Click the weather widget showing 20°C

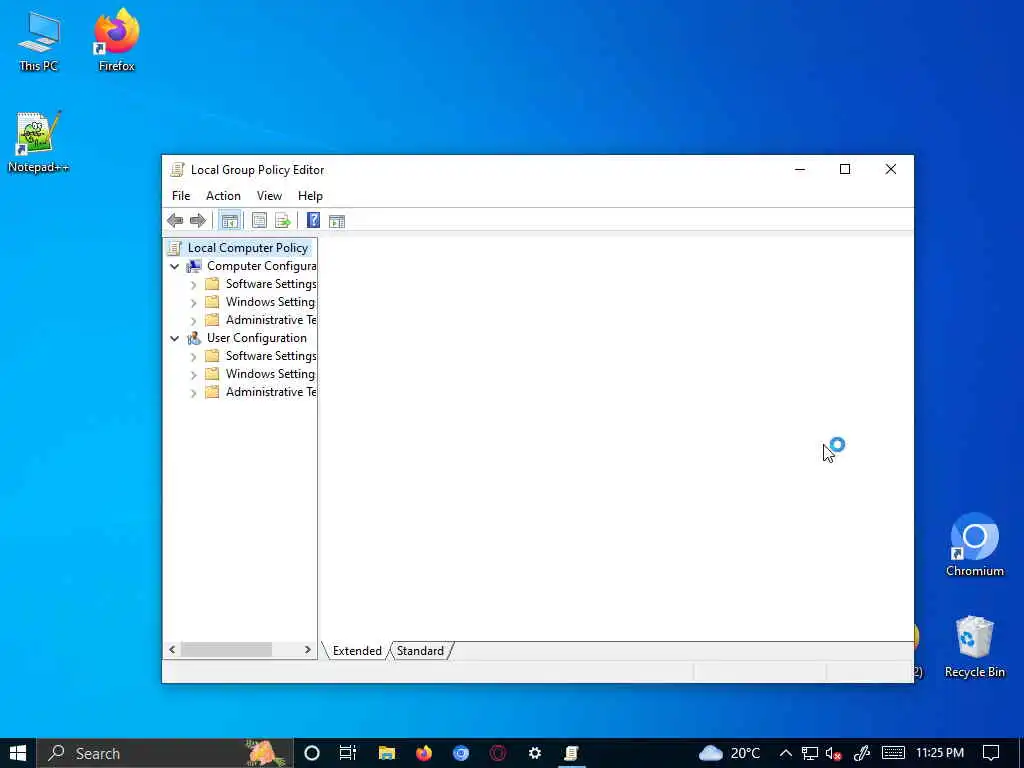click(x=729, y=753)
